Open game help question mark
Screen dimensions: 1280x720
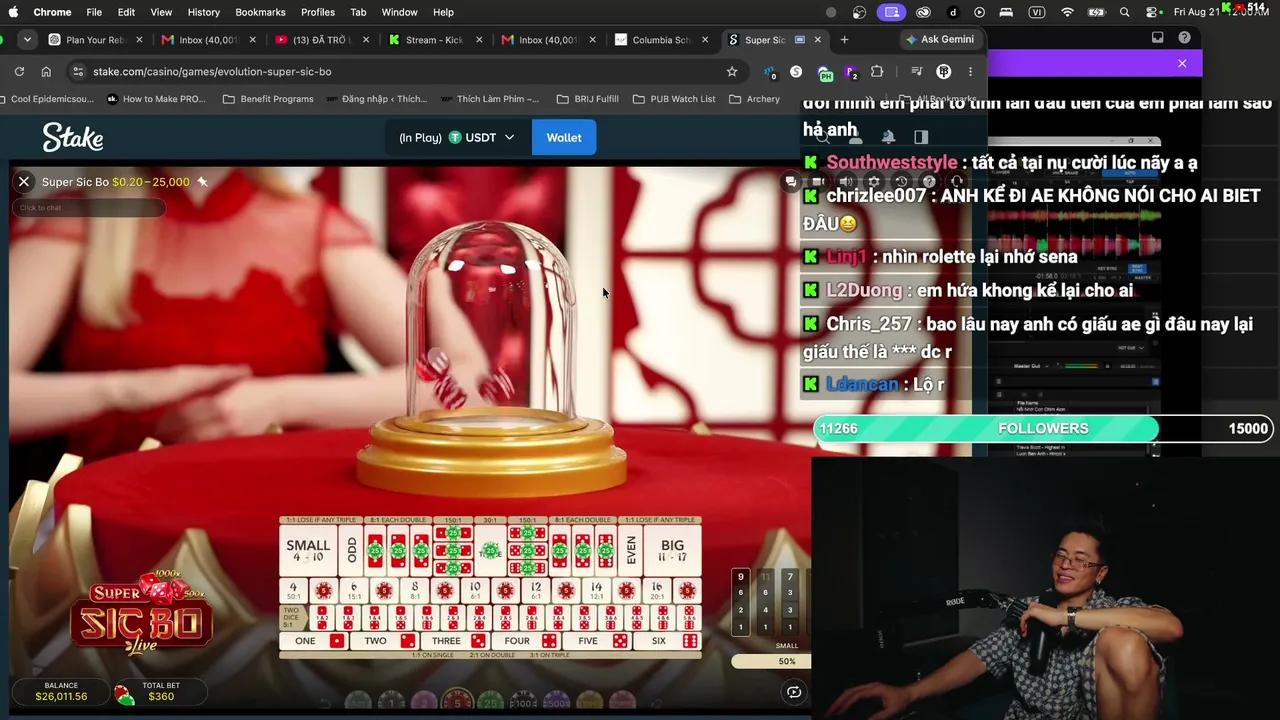point(929,182)
